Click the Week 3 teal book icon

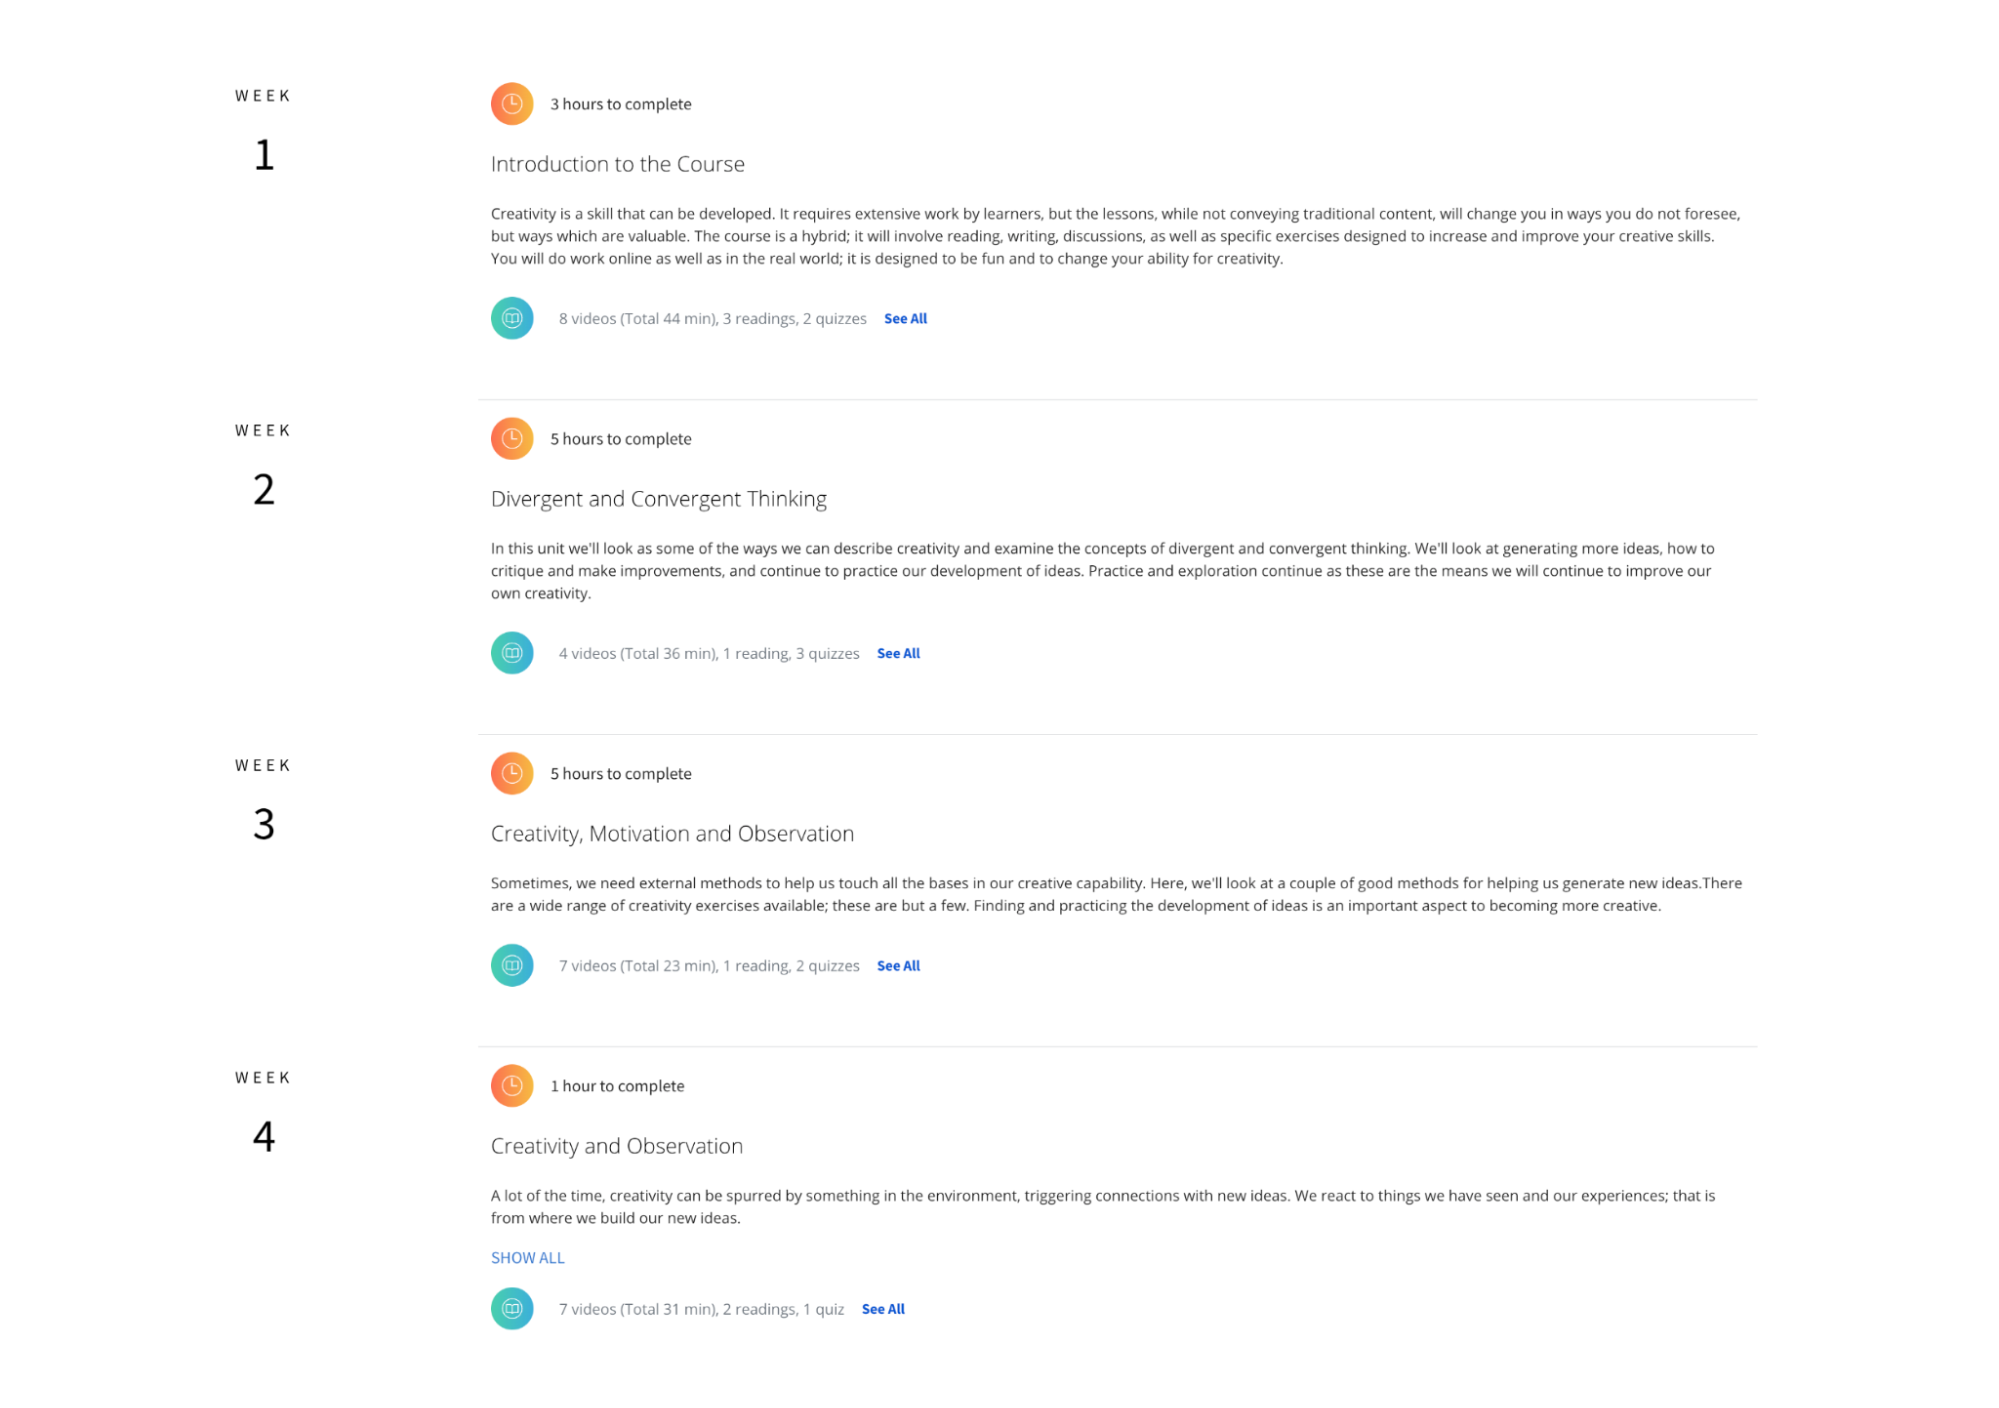pos(511,966)
